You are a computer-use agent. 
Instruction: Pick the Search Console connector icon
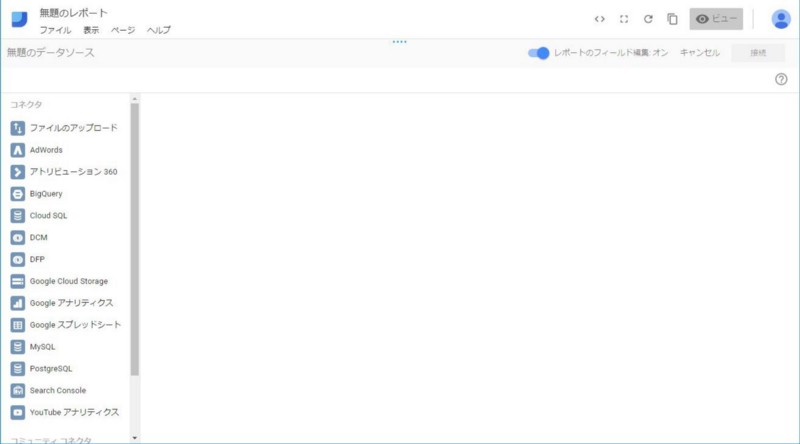17,390
